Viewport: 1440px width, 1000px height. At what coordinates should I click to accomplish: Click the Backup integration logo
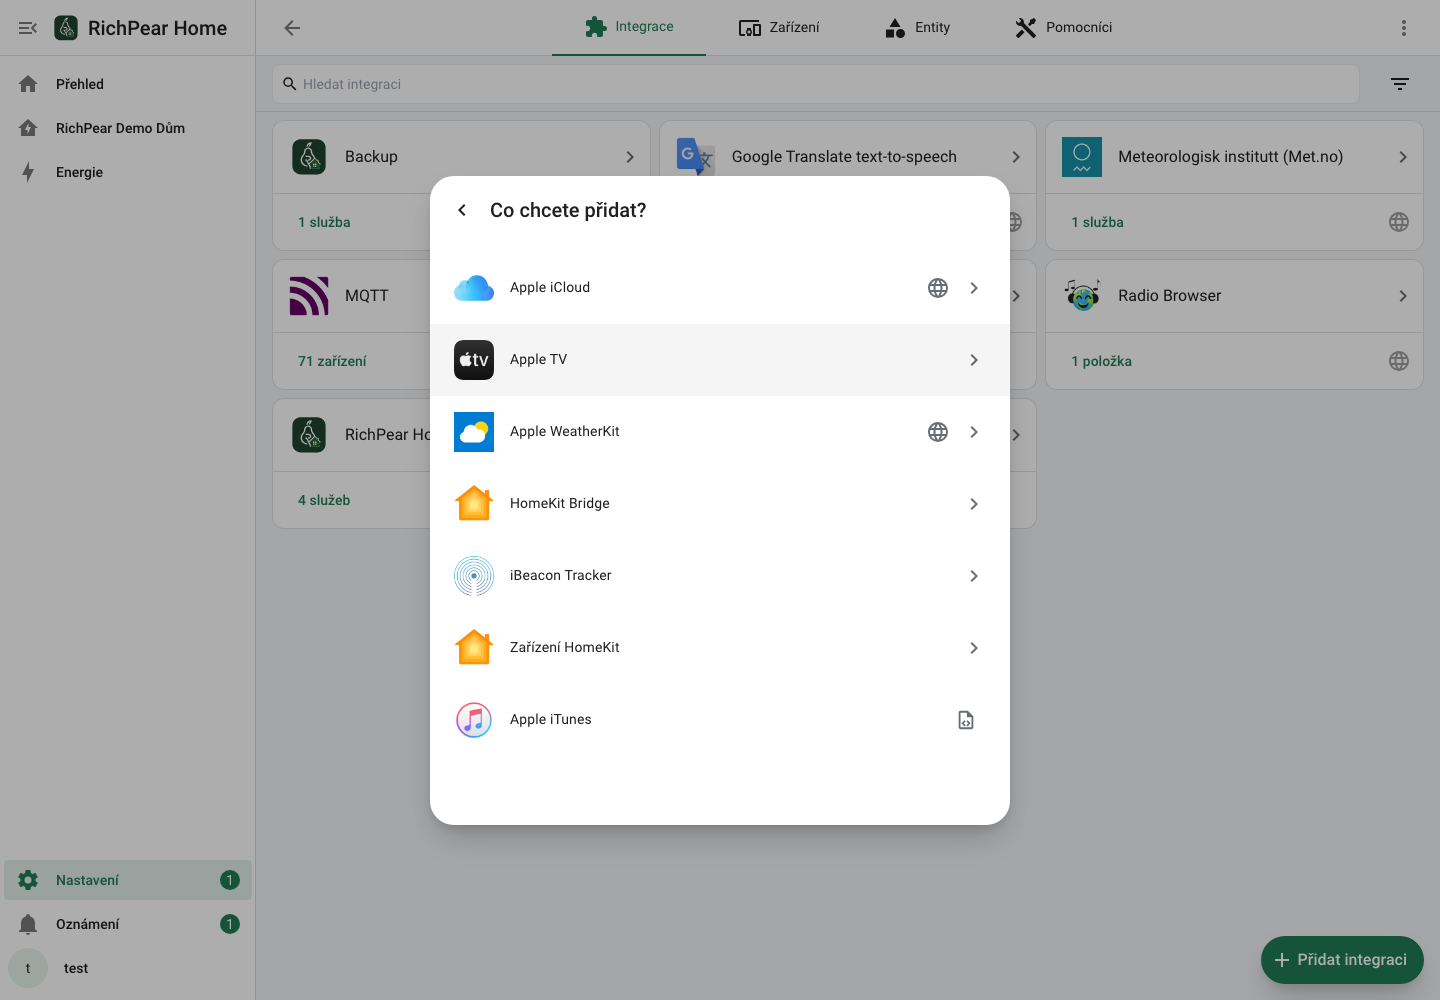309,157
